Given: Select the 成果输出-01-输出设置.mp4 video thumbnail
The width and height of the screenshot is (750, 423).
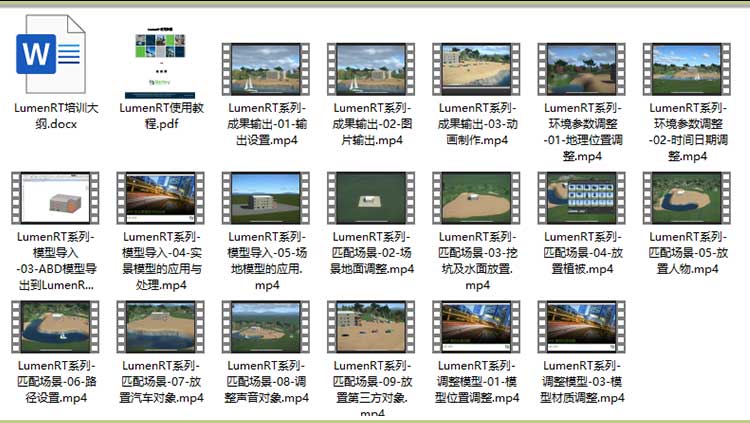Looking at the screenshot, I should [265, 69].
